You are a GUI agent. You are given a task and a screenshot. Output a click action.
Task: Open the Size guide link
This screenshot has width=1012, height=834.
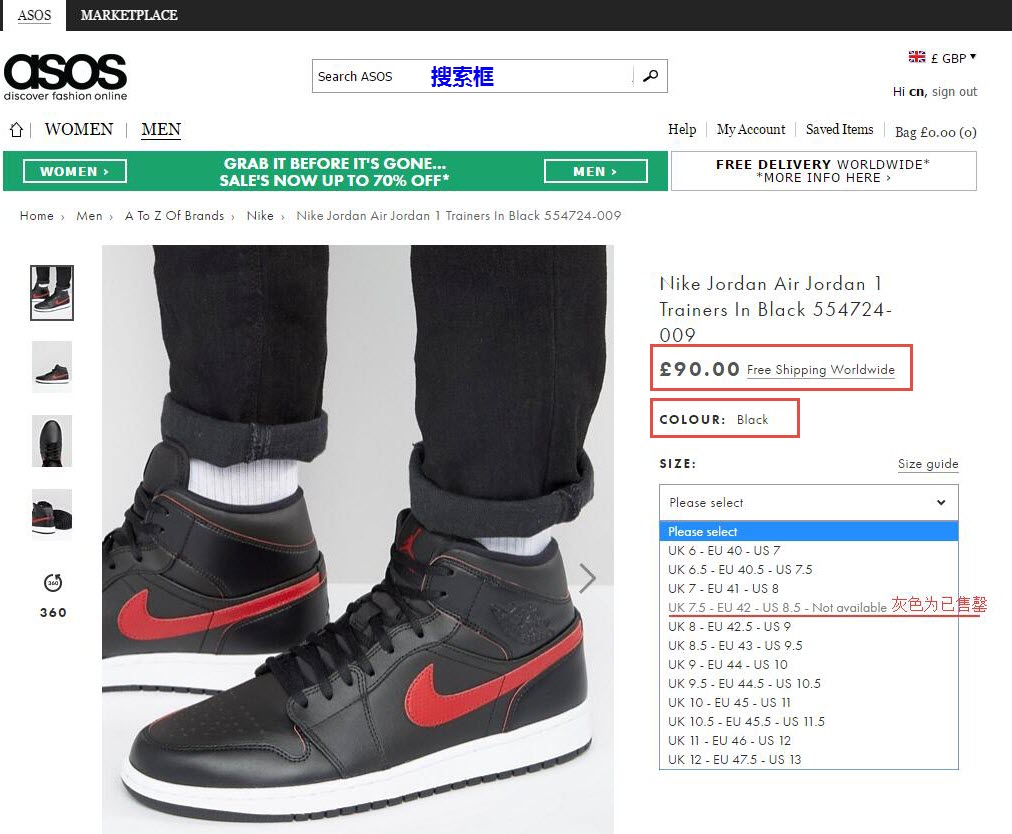tap(927, 463)
